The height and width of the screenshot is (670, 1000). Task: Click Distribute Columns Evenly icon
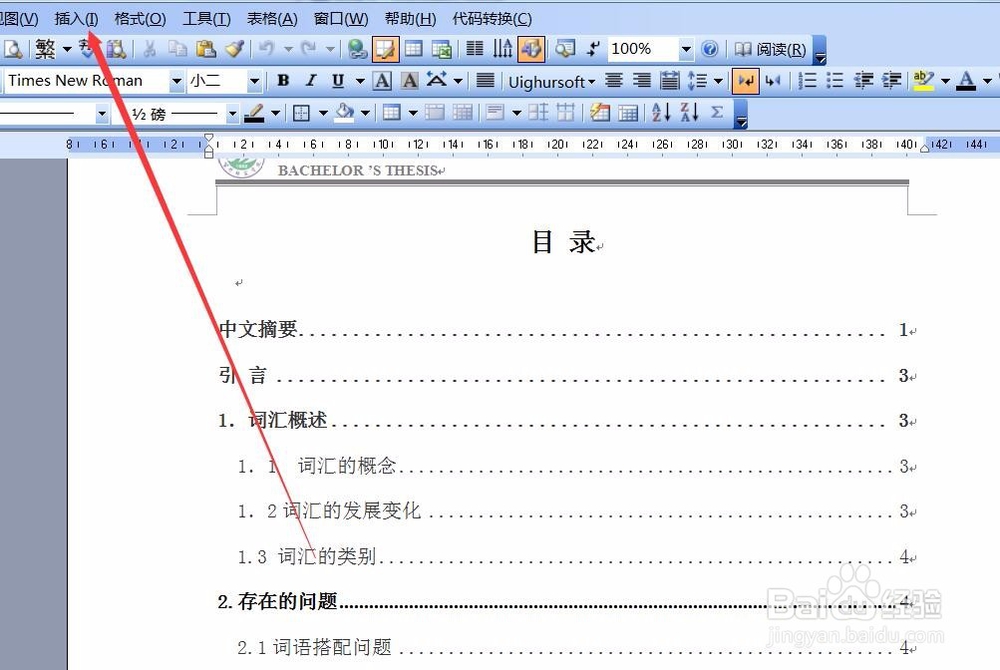click(x=565, y=113)
